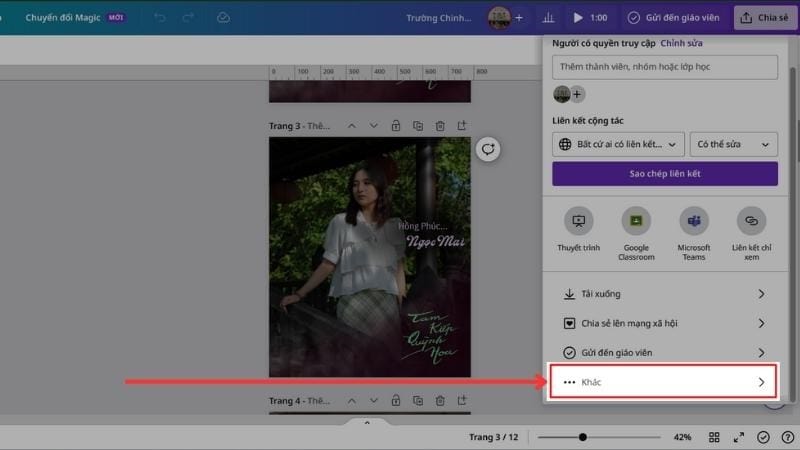This screenshot has width=800, height=450.
Task: Move page 3 down with the chevron arrow
Action: click(374, 126)
